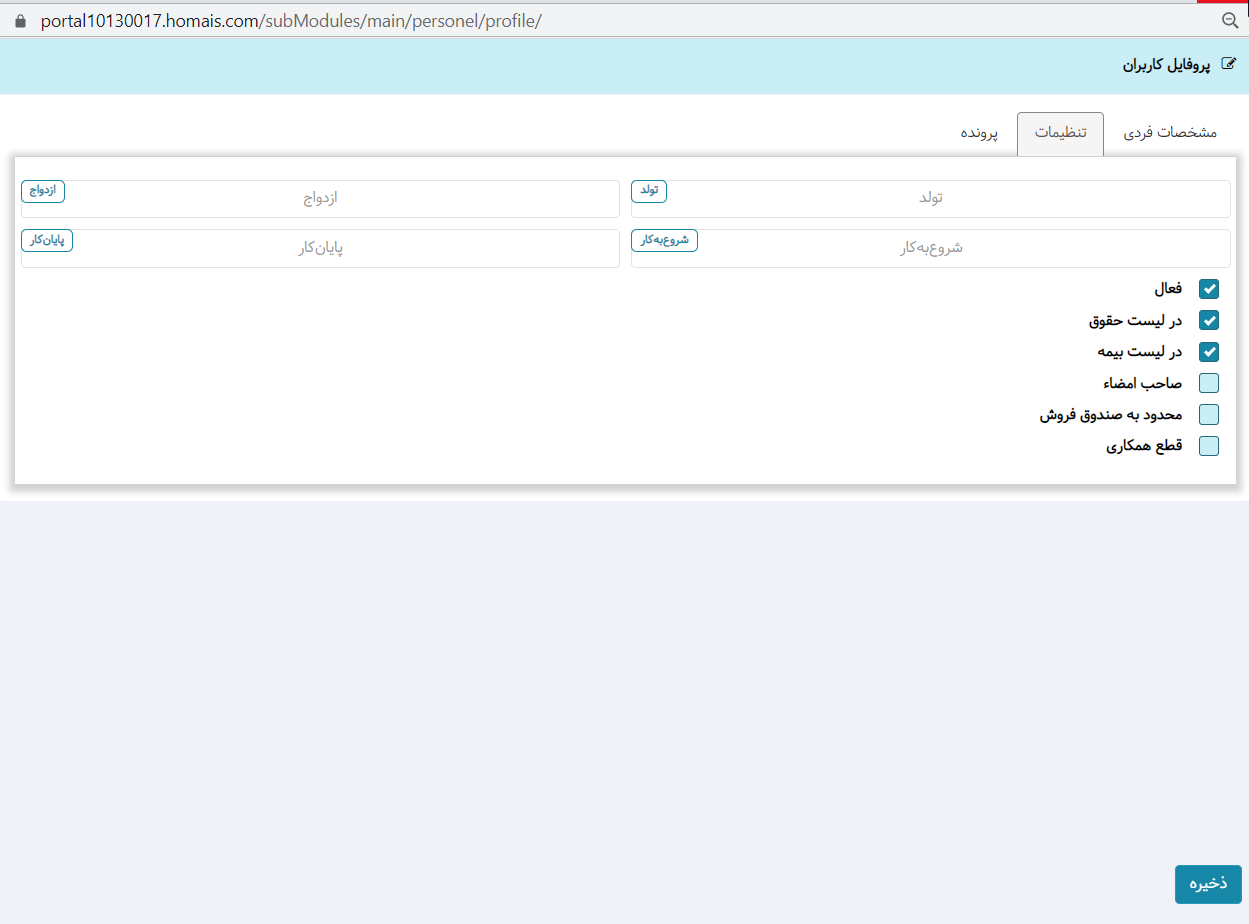Enable the محدود به صندوق فروش checkbox

[1209, 414]
